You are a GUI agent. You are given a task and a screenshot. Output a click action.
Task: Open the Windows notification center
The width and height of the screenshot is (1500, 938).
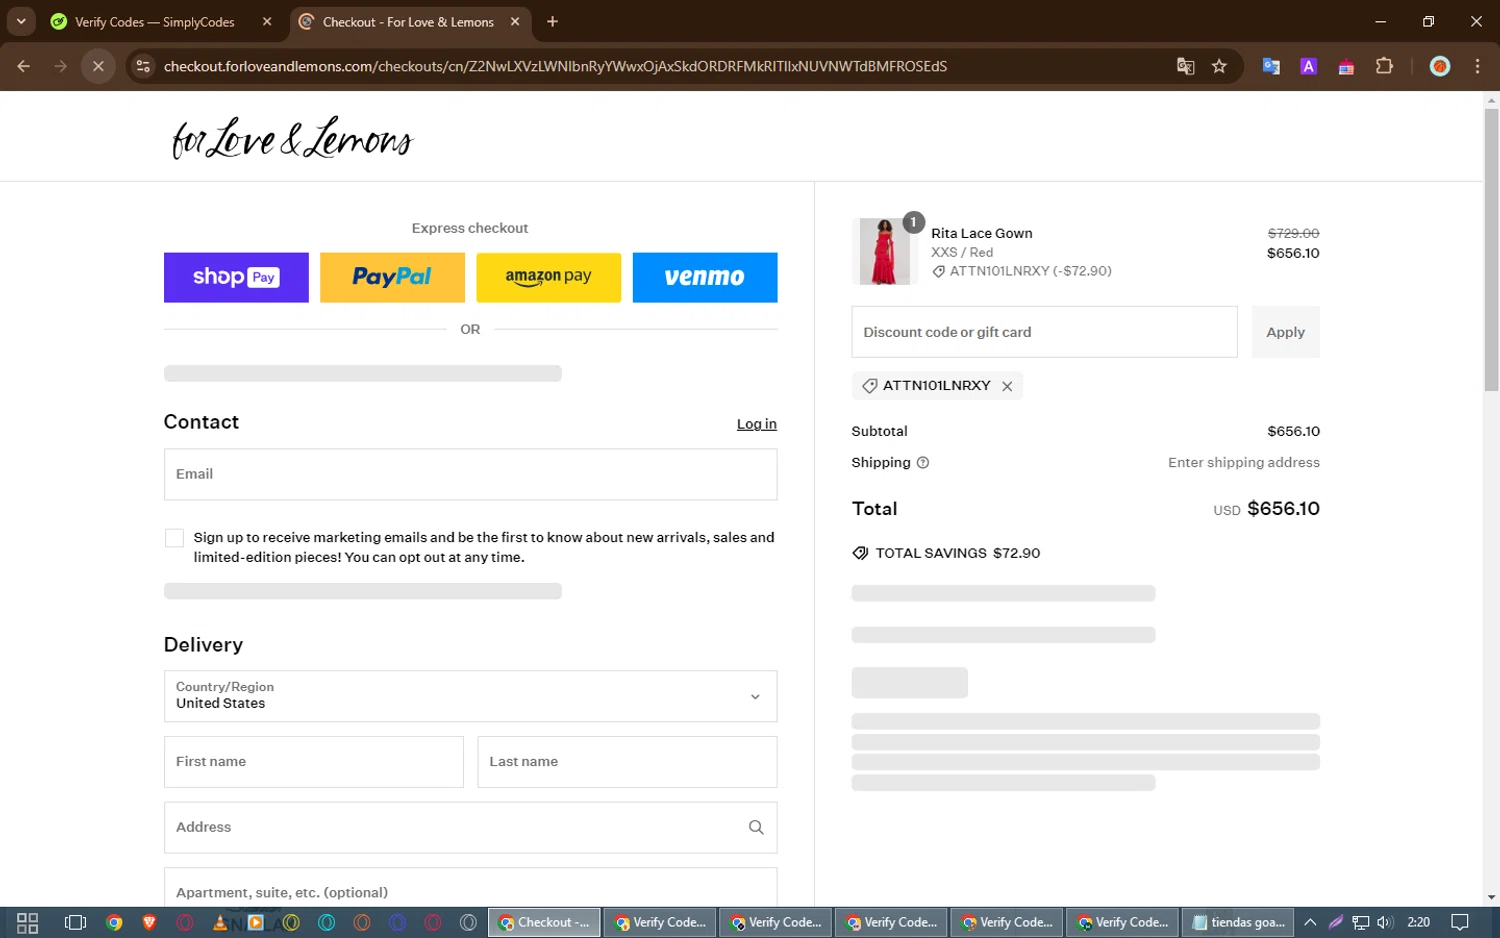point(1460,922)
